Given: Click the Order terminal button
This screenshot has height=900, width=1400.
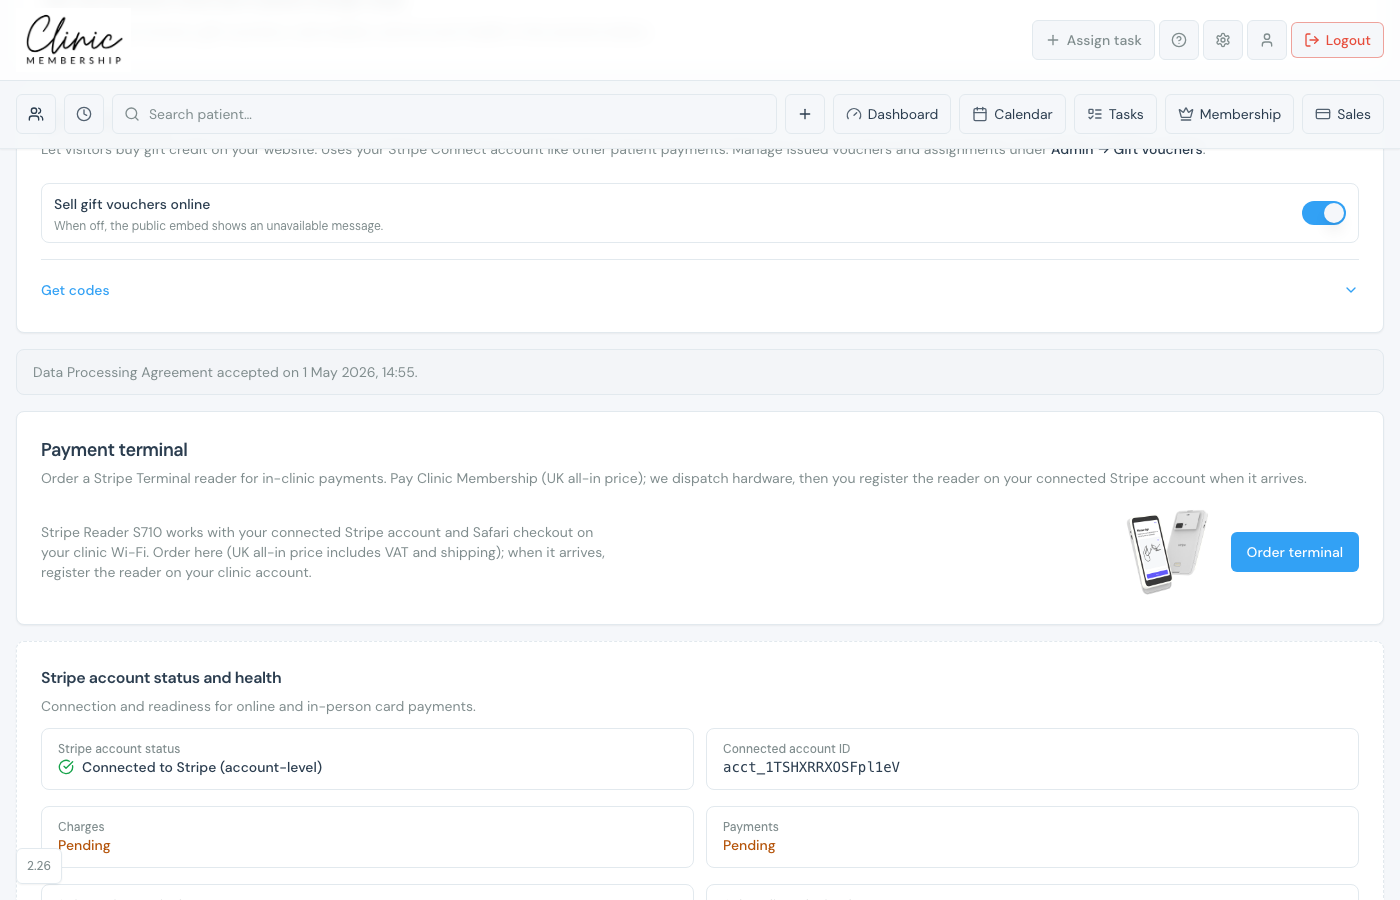Looking at the screenshot, I should (x=1295, y=552).
